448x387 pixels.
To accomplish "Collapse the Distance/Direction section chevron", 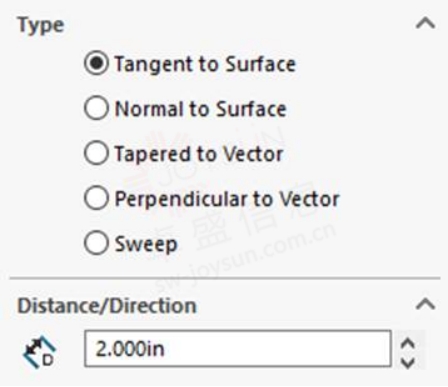I will coord(425,304).
